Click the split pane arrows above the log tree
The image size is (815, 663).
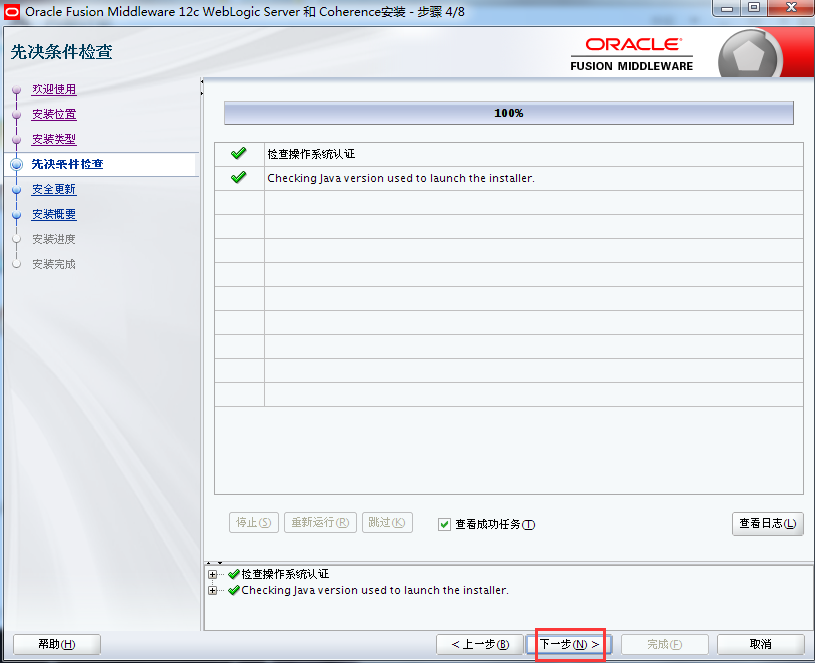click(214, 563)
